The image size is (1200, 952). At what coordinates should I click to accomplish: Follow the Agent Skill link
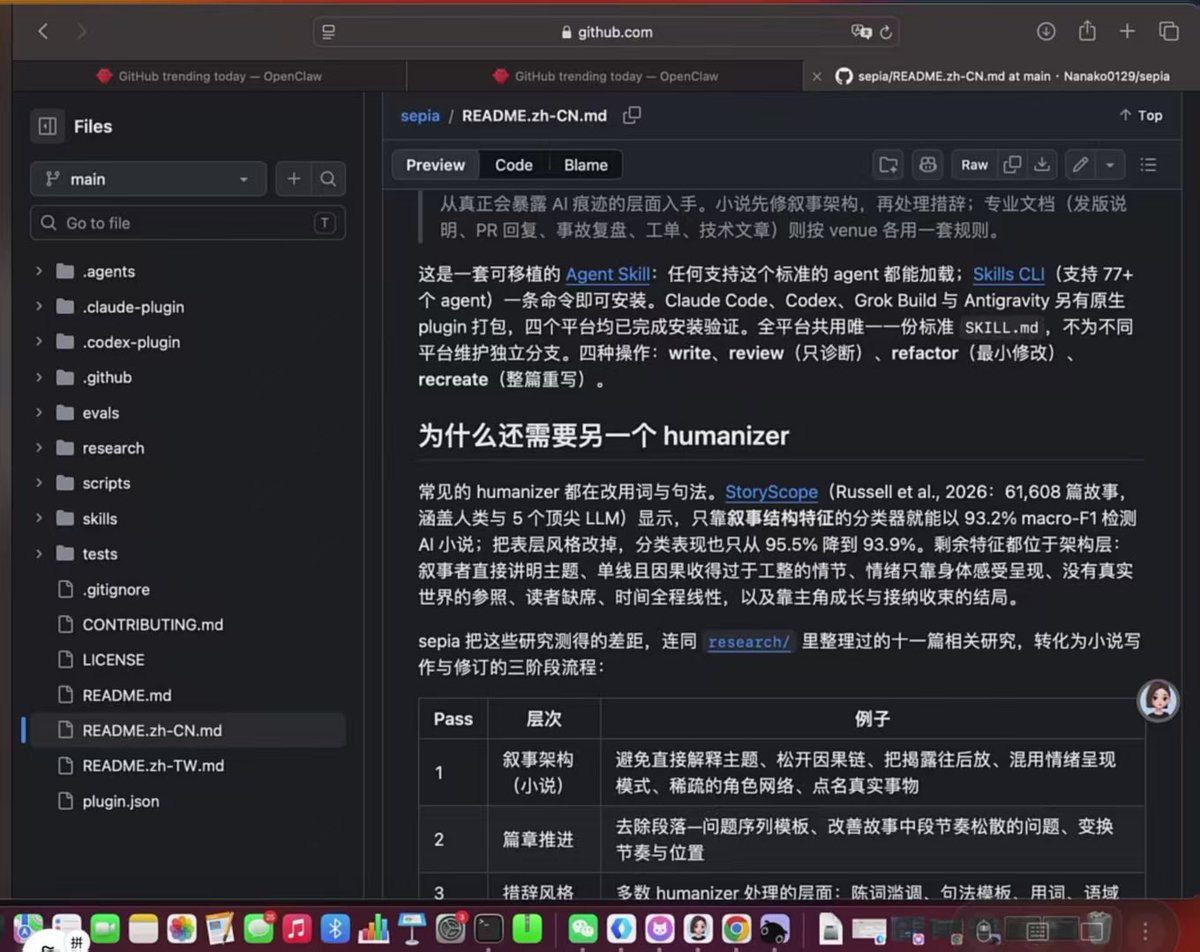pos(607,274)
